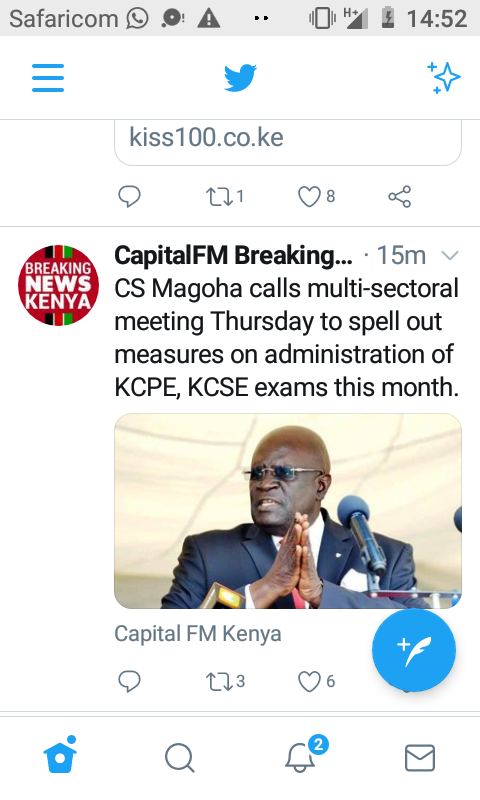Tap the Twitter bird logo

point(240,78)
